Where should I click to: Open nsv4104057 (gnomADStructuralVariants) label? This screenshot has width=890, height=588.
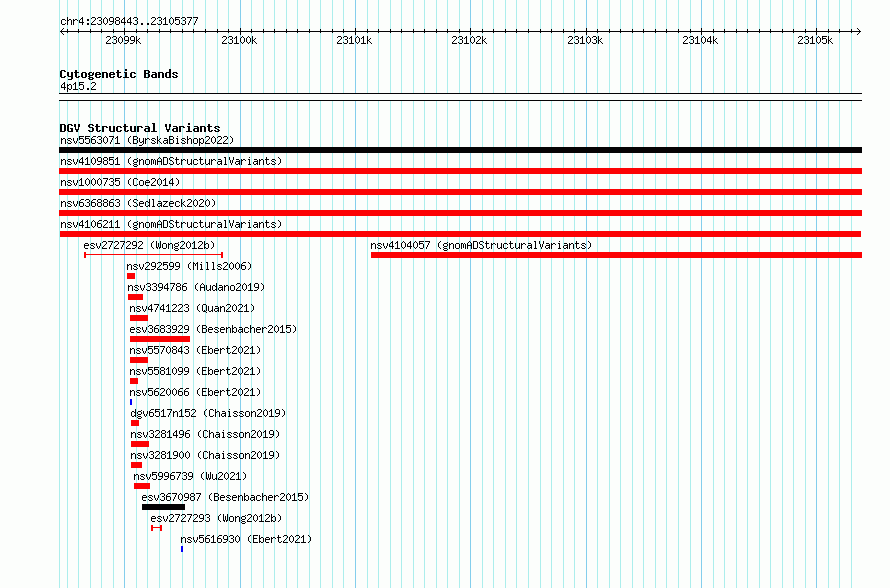tap(481, 245)
